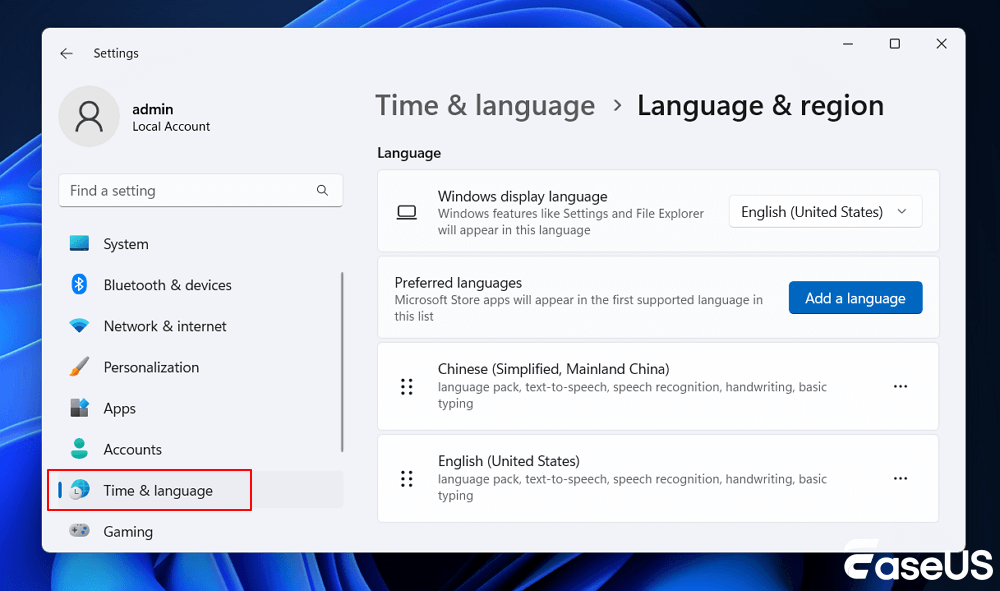Screen dimensions: 1000x591
Task: Maximize the Settings window
Action: point(895,44)
